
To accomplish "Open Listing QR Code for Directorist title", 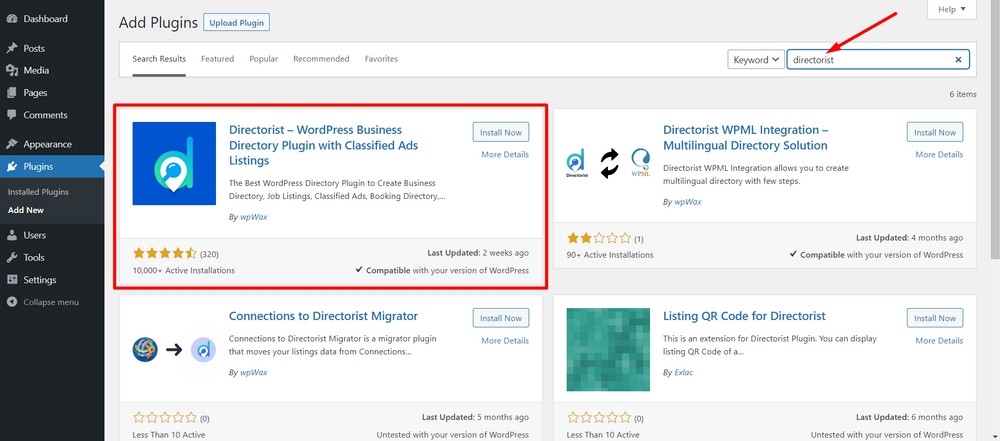I will click(x=744, y=316).
